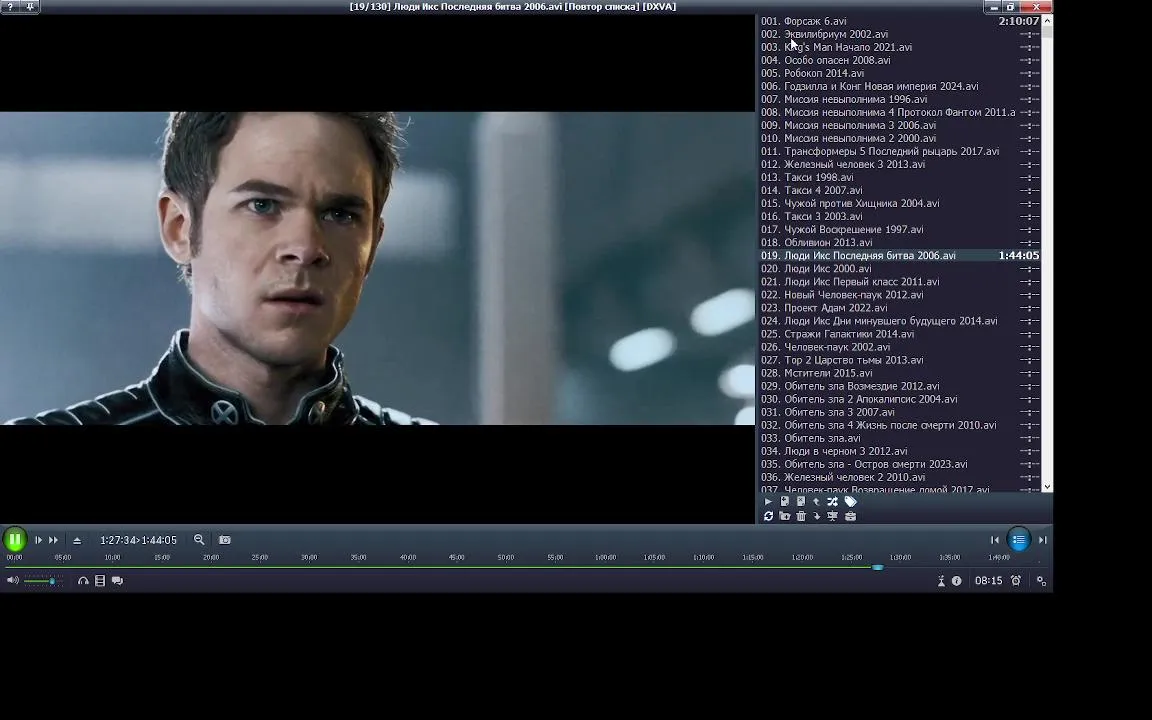Click the zoom magnifier icon

coord(199,539)
